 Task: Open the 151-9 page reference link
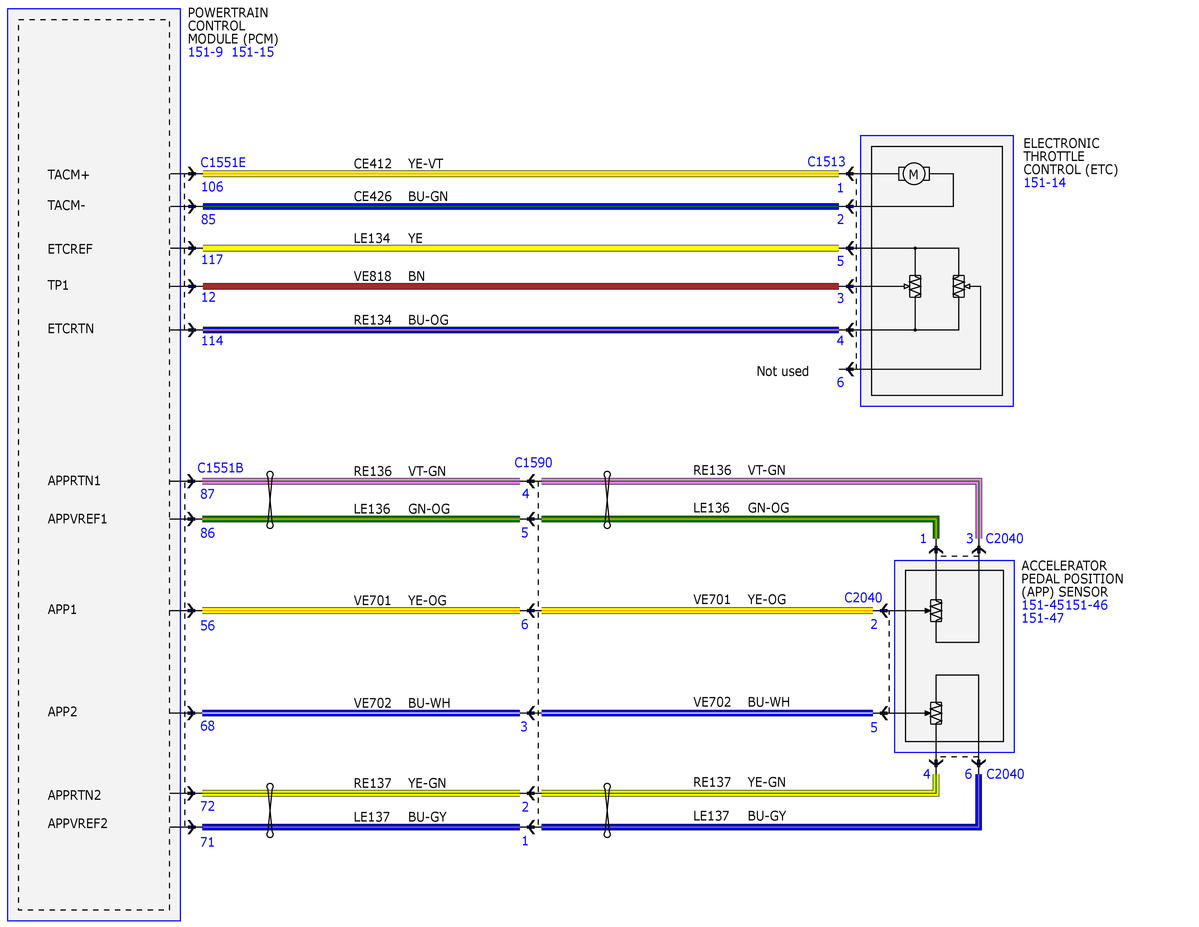pyautogui.click(x=205, y=52)
